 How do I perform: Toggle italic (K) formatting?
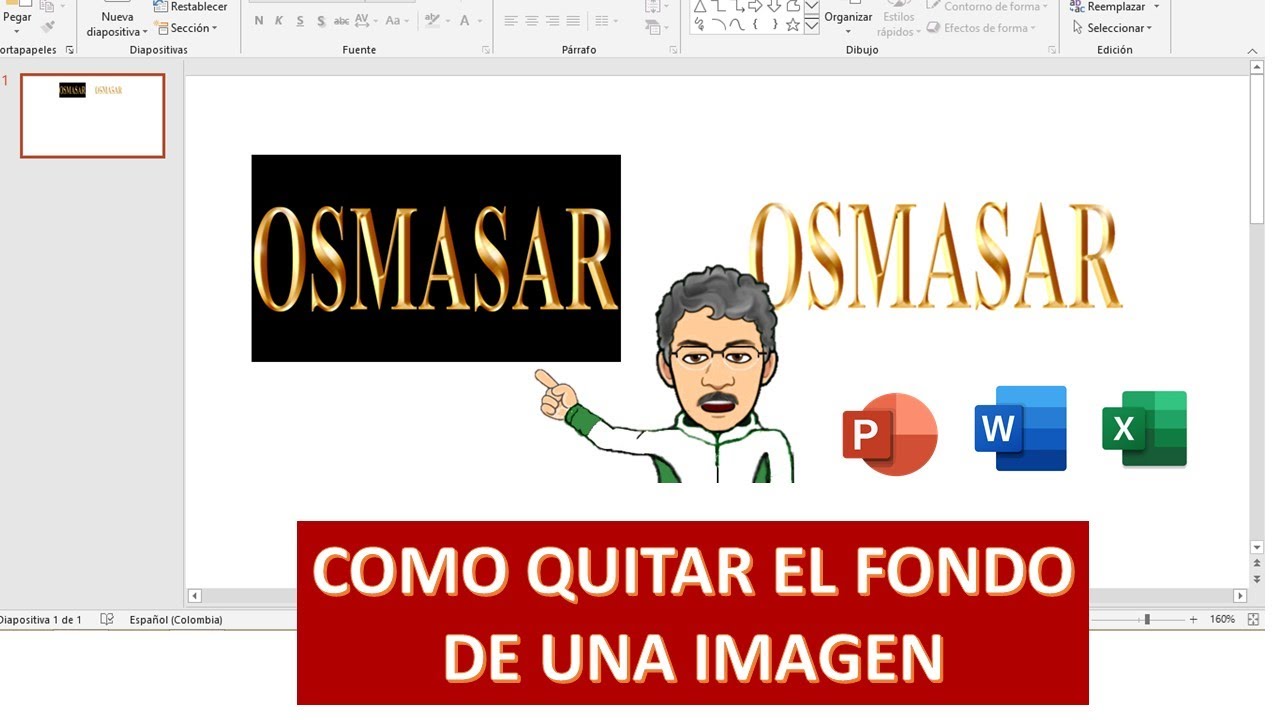pos(279,21)
